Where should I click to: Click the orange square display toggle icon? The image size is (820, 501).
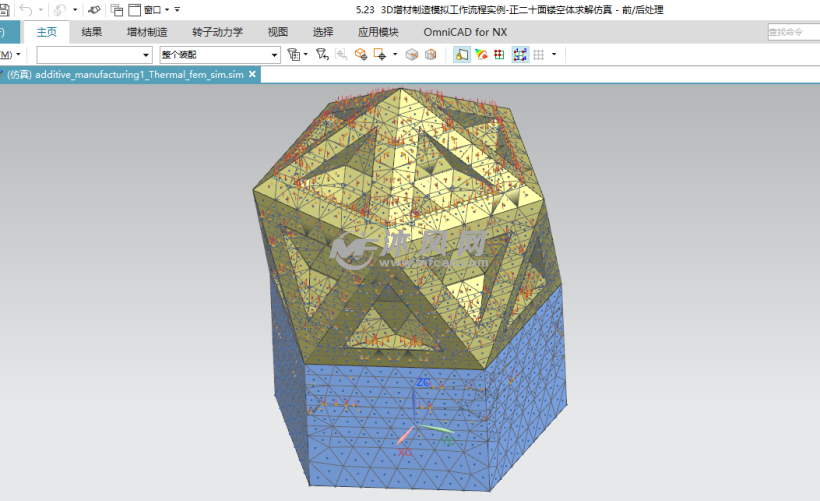pyautogui.click(x=380, y=54)
